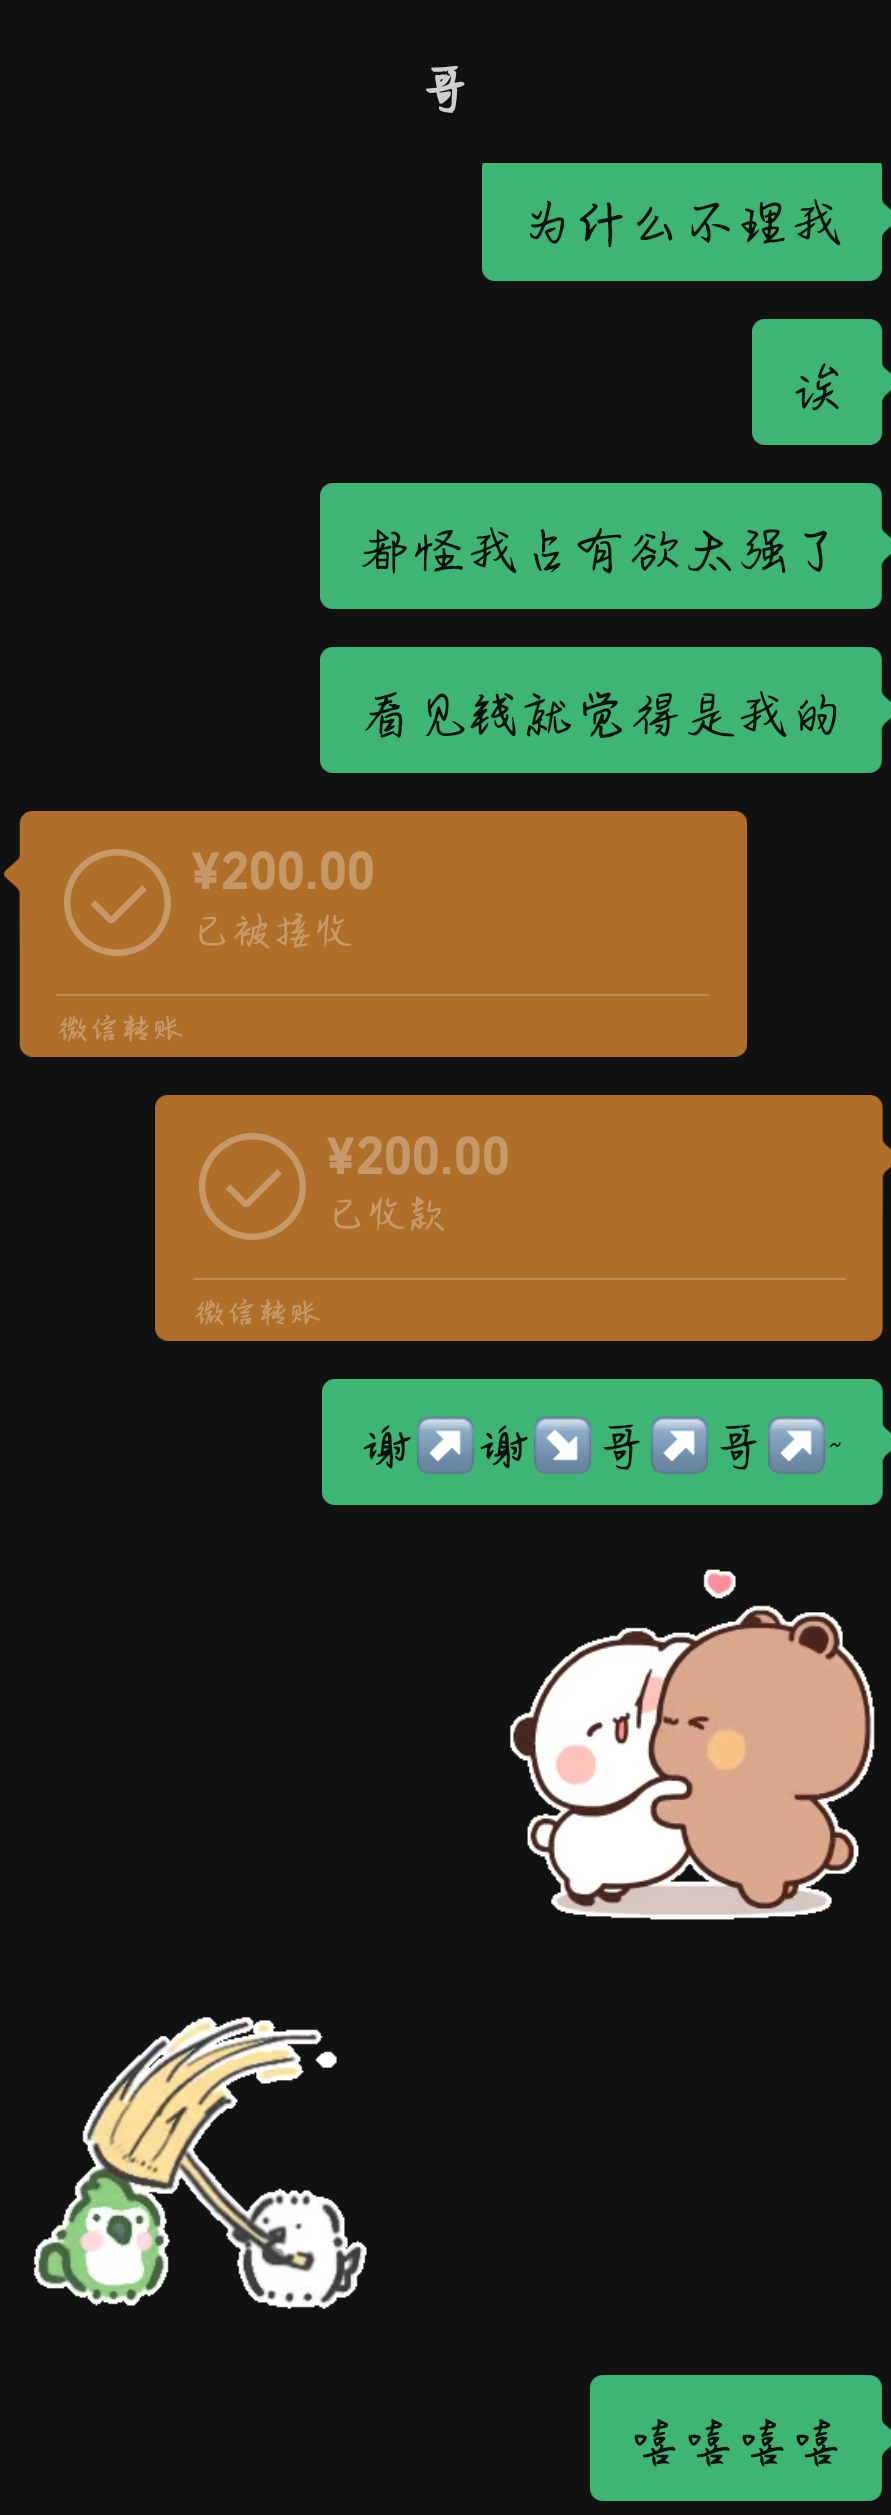Tap the down-right arrow emoji in message
Viewport: 891px width, 2515px height.
(x=563, y=1445)
